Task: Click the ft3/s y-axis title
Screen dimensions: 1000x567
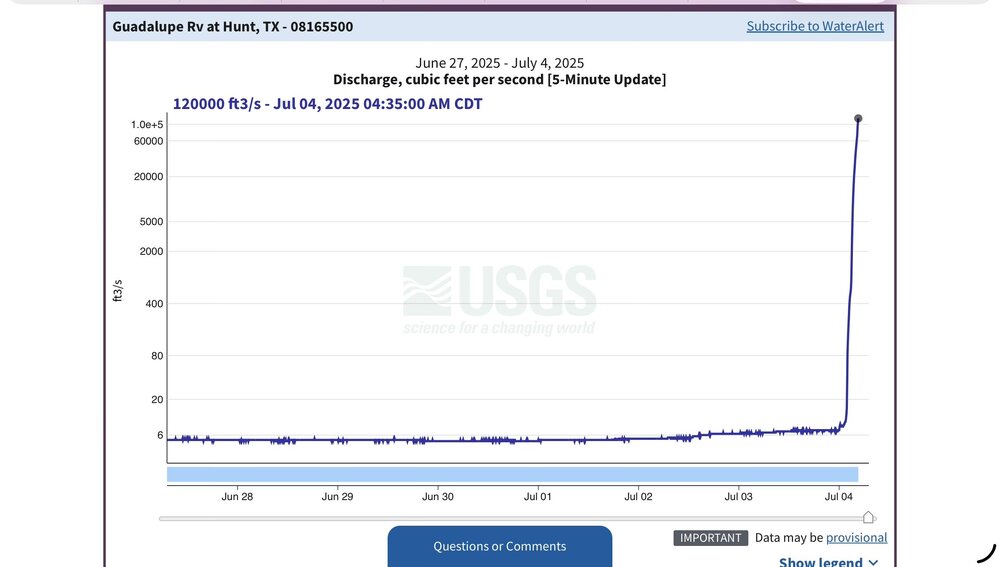Action: click(x=118, y=290)
